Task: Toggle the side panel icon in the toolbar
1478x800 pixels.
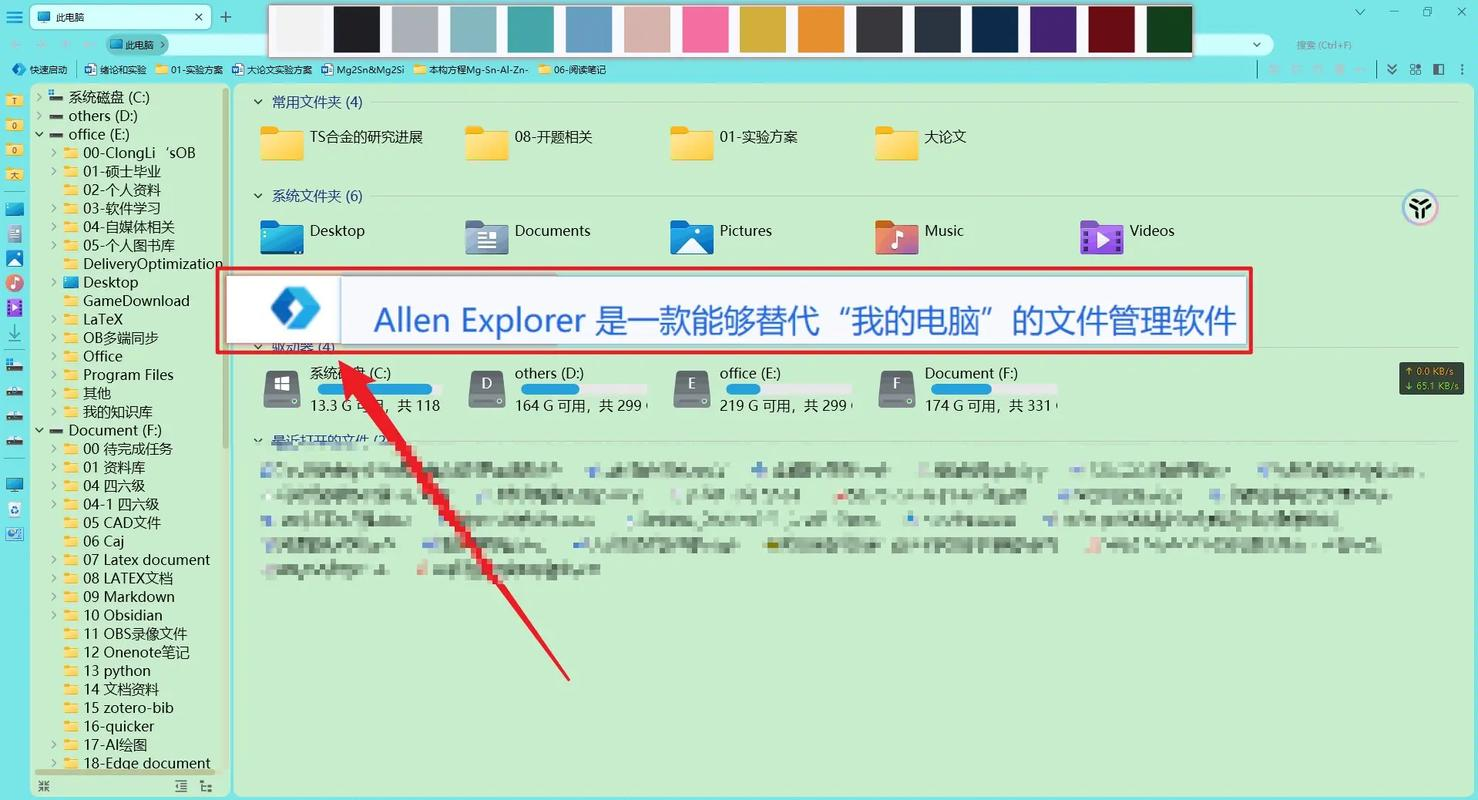Action: pyautogui.click(x=1438, y=70)
